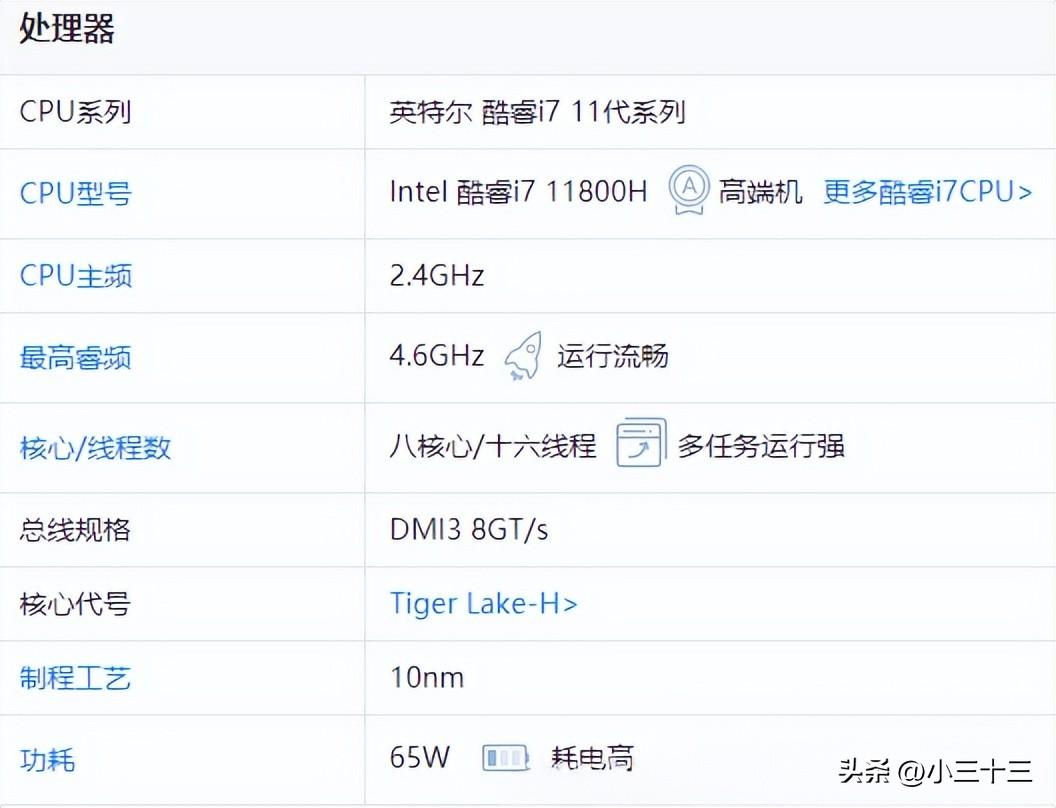Select the 处理器 section heading
Image resolution: width=1056 pixels, height=808 pixels.
pyautogui.click(x=67, y=28)
